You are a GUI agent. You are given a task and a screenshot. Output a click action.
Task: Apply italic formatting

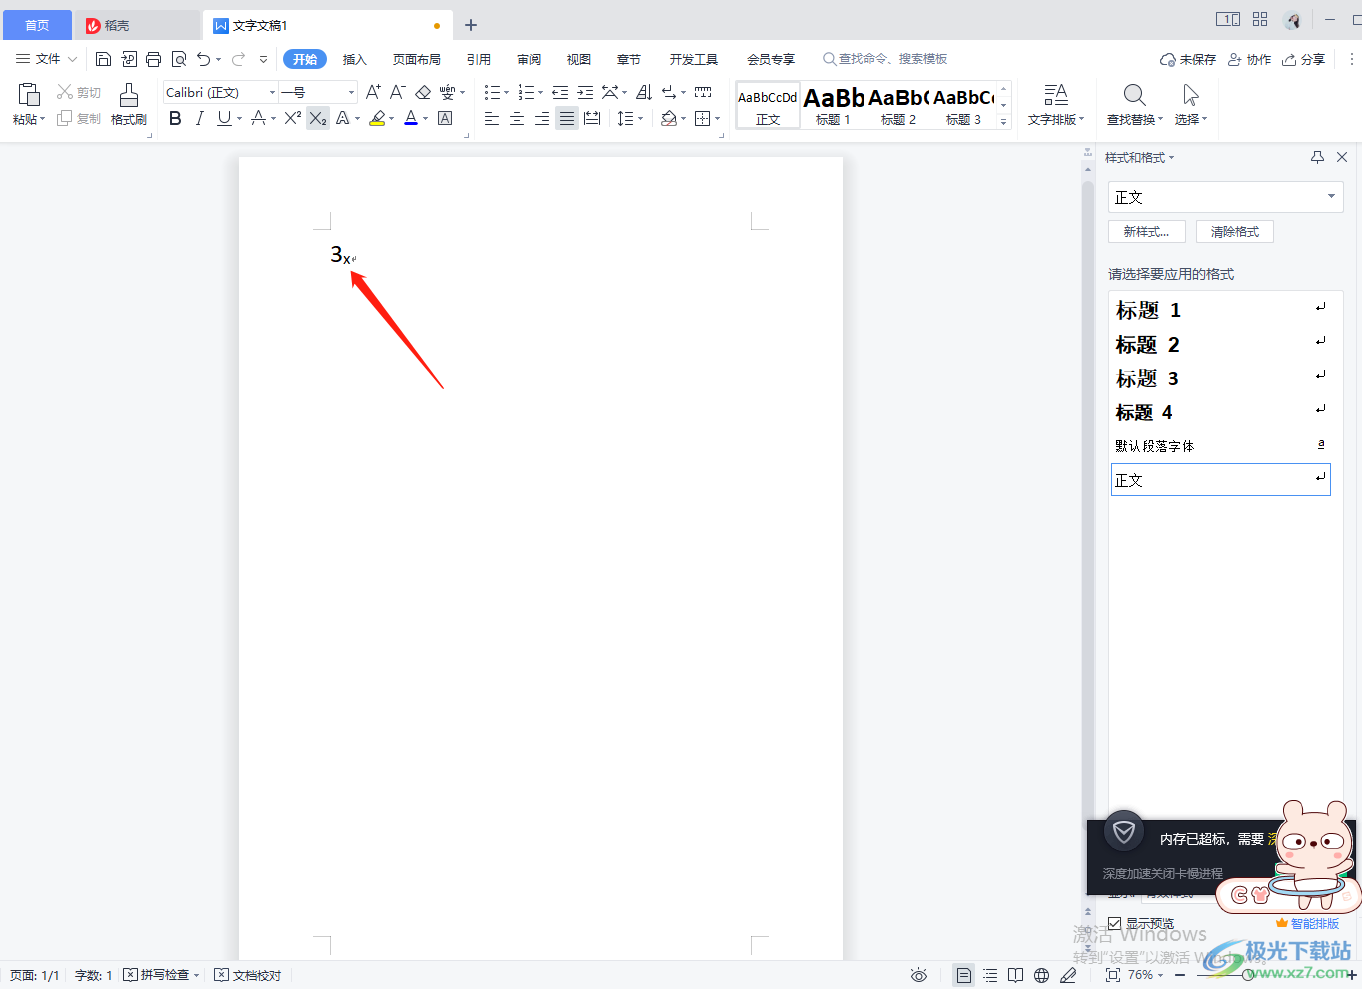click(x=200, y=118)
